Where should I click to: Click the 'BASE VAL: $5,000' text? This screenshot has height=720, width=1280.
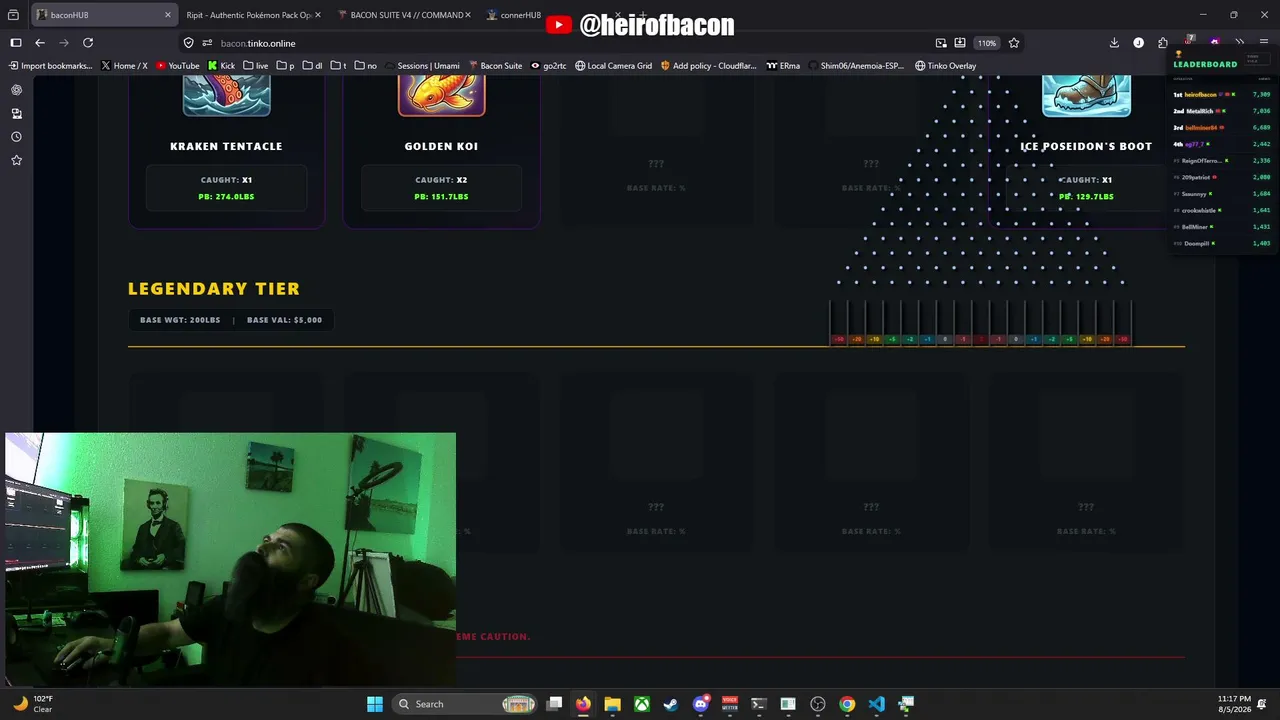[284, 320]
